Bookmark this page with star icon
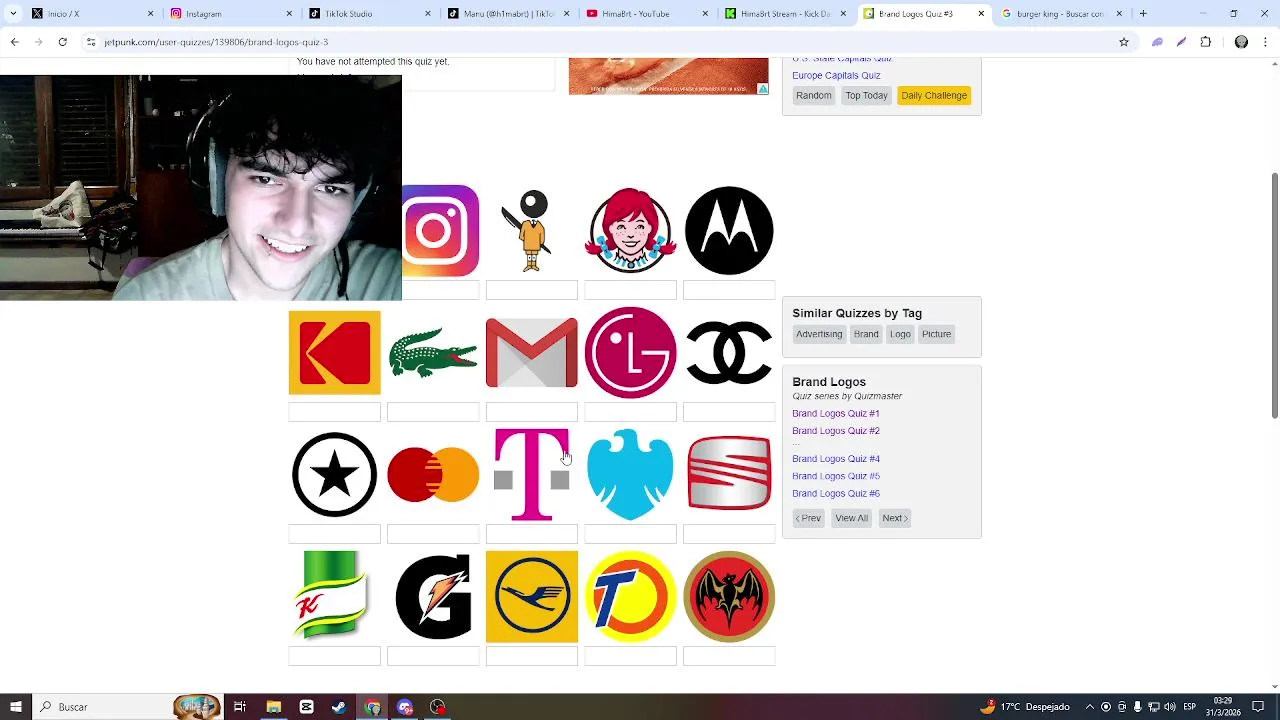 (1124, 42)
